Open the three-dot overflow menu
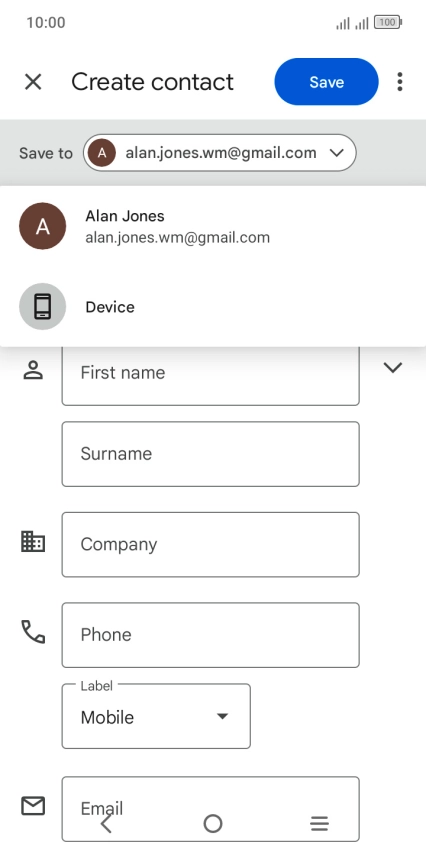Viewport: 426px width, 852px height. click(x=400, y=82)
